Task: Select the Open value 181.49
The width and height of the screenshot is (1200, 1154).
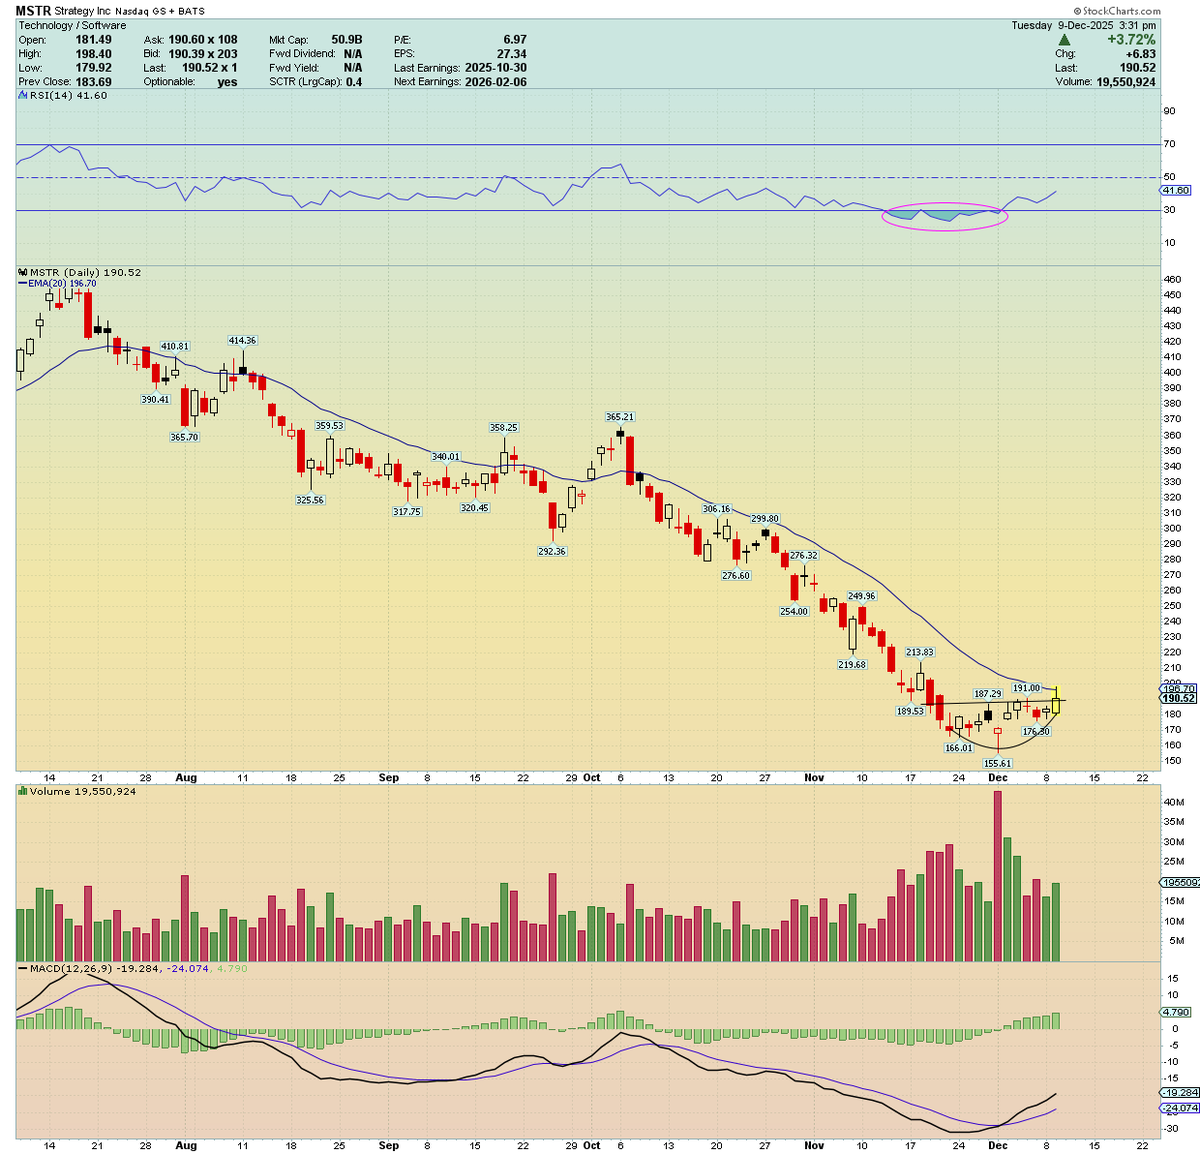Action: coord(92,40)
